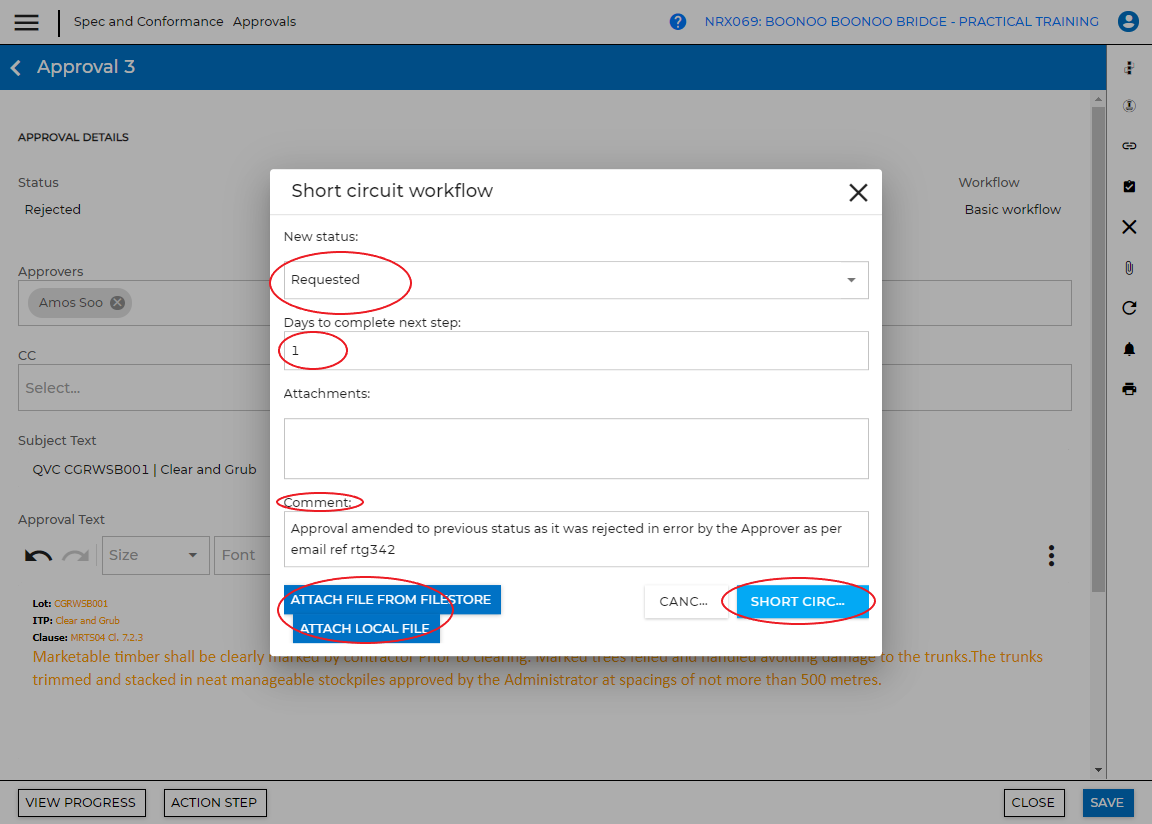Open the user profile account icon
The image size is (1152, 824).
[x=1128, y=22]
